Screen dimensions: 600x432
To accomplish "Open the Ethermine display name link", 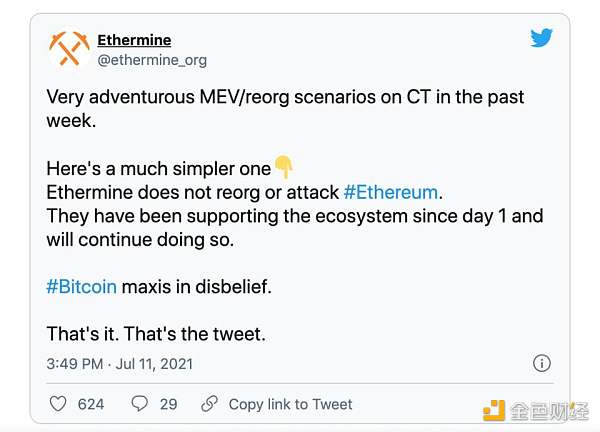I will pyautogui.click(x=134, y=40).
